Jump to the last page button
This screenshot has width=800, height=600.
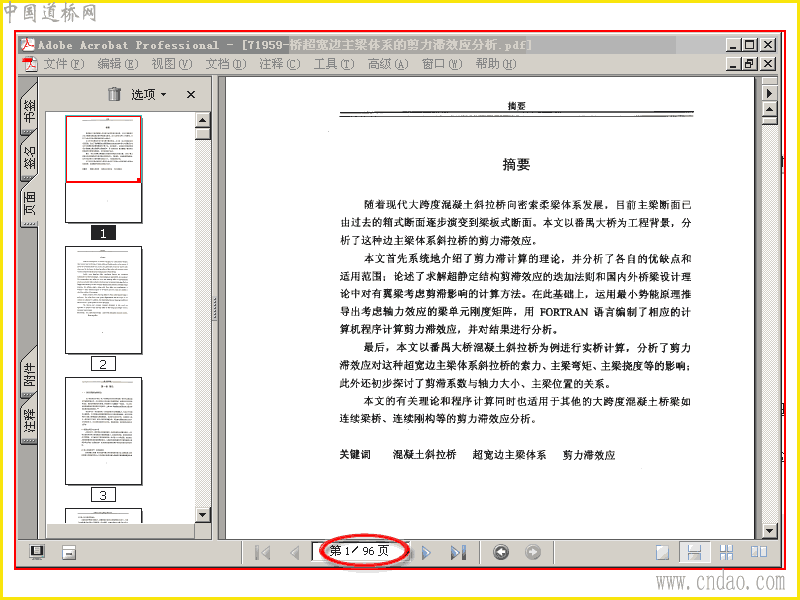coord(458,552)
